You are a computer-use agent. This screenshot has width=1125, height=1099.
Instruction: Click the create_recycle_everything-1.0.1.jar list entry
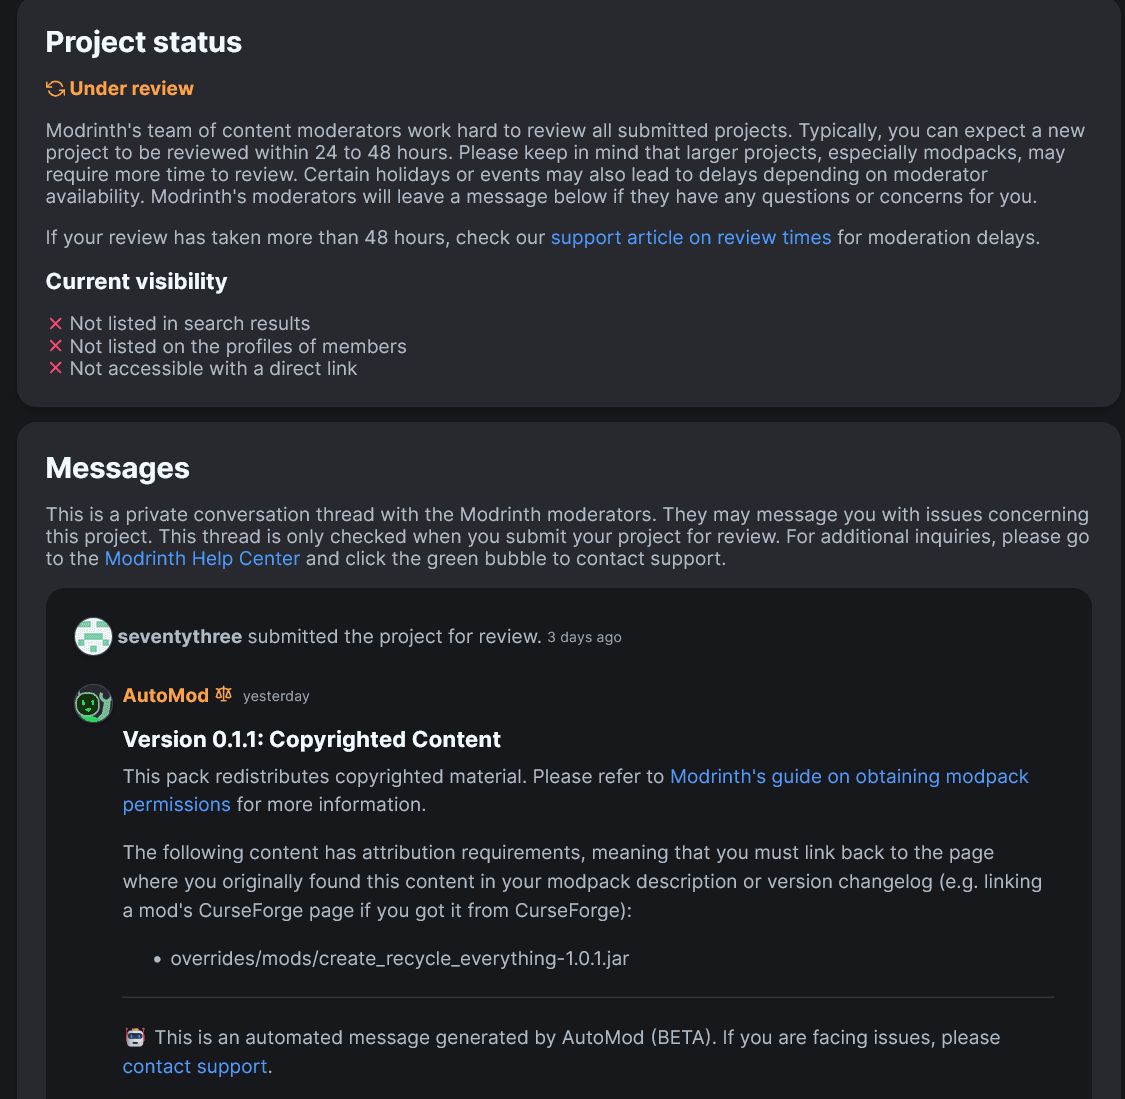coord(400,958)
